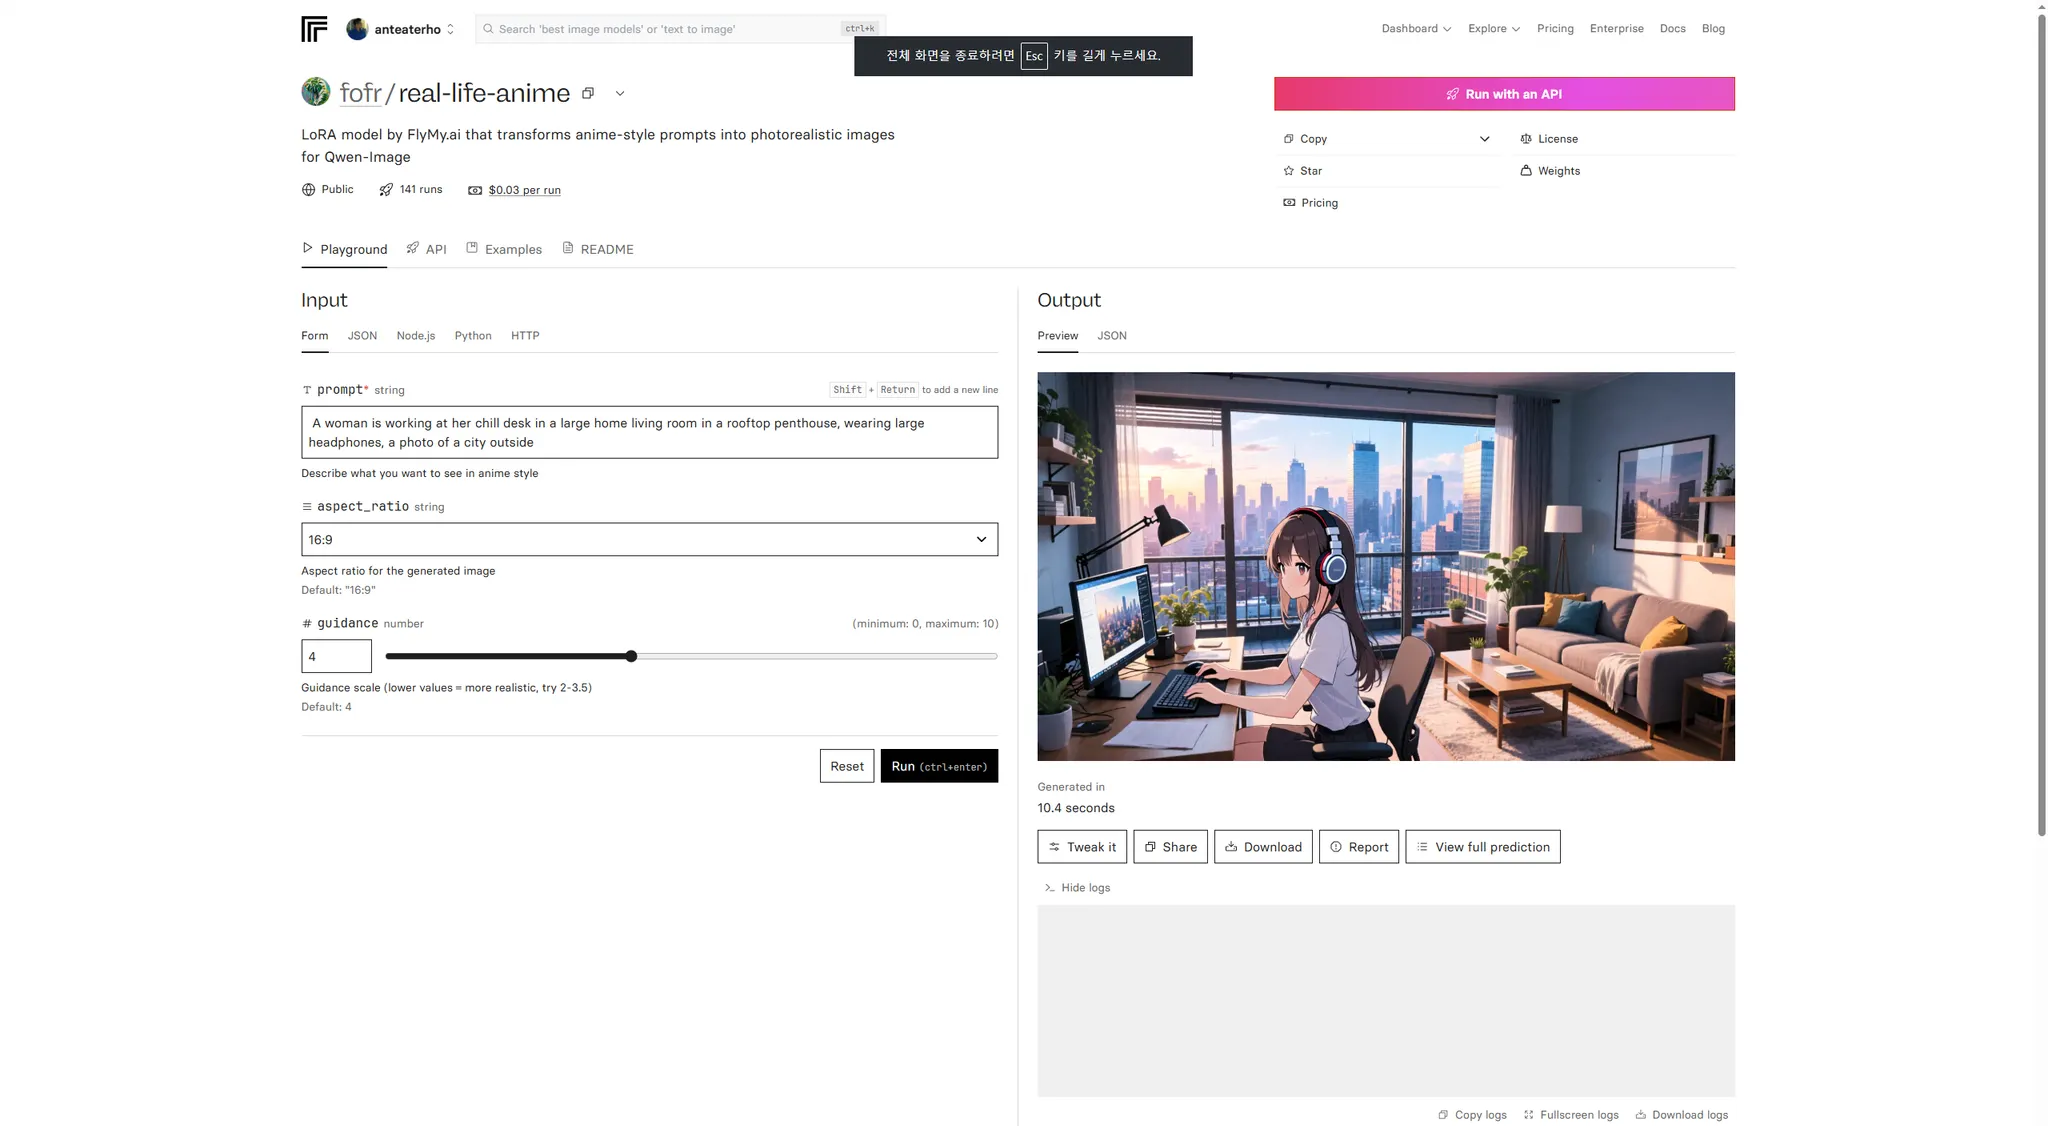Open the Explore menu
This screenshot has height=1126, width=2048.
[x=1493, y=29]
